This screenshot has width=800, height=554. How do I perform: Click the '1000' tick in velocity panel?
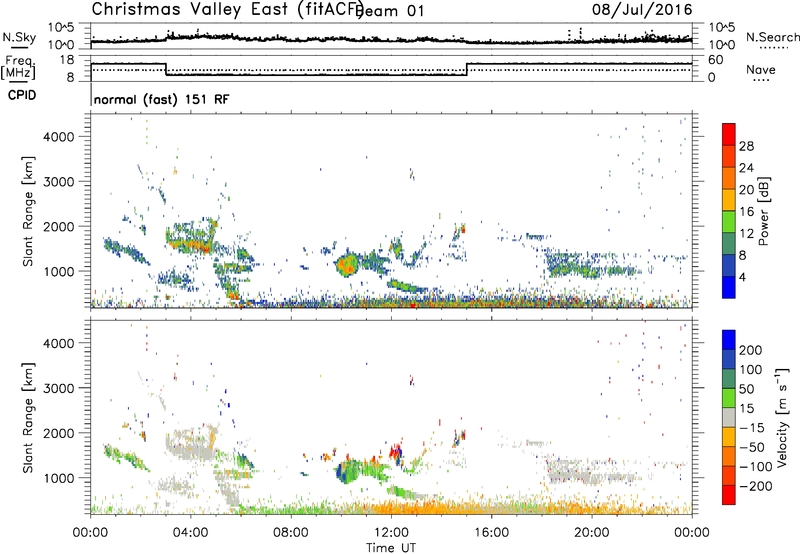coord(58,478)
